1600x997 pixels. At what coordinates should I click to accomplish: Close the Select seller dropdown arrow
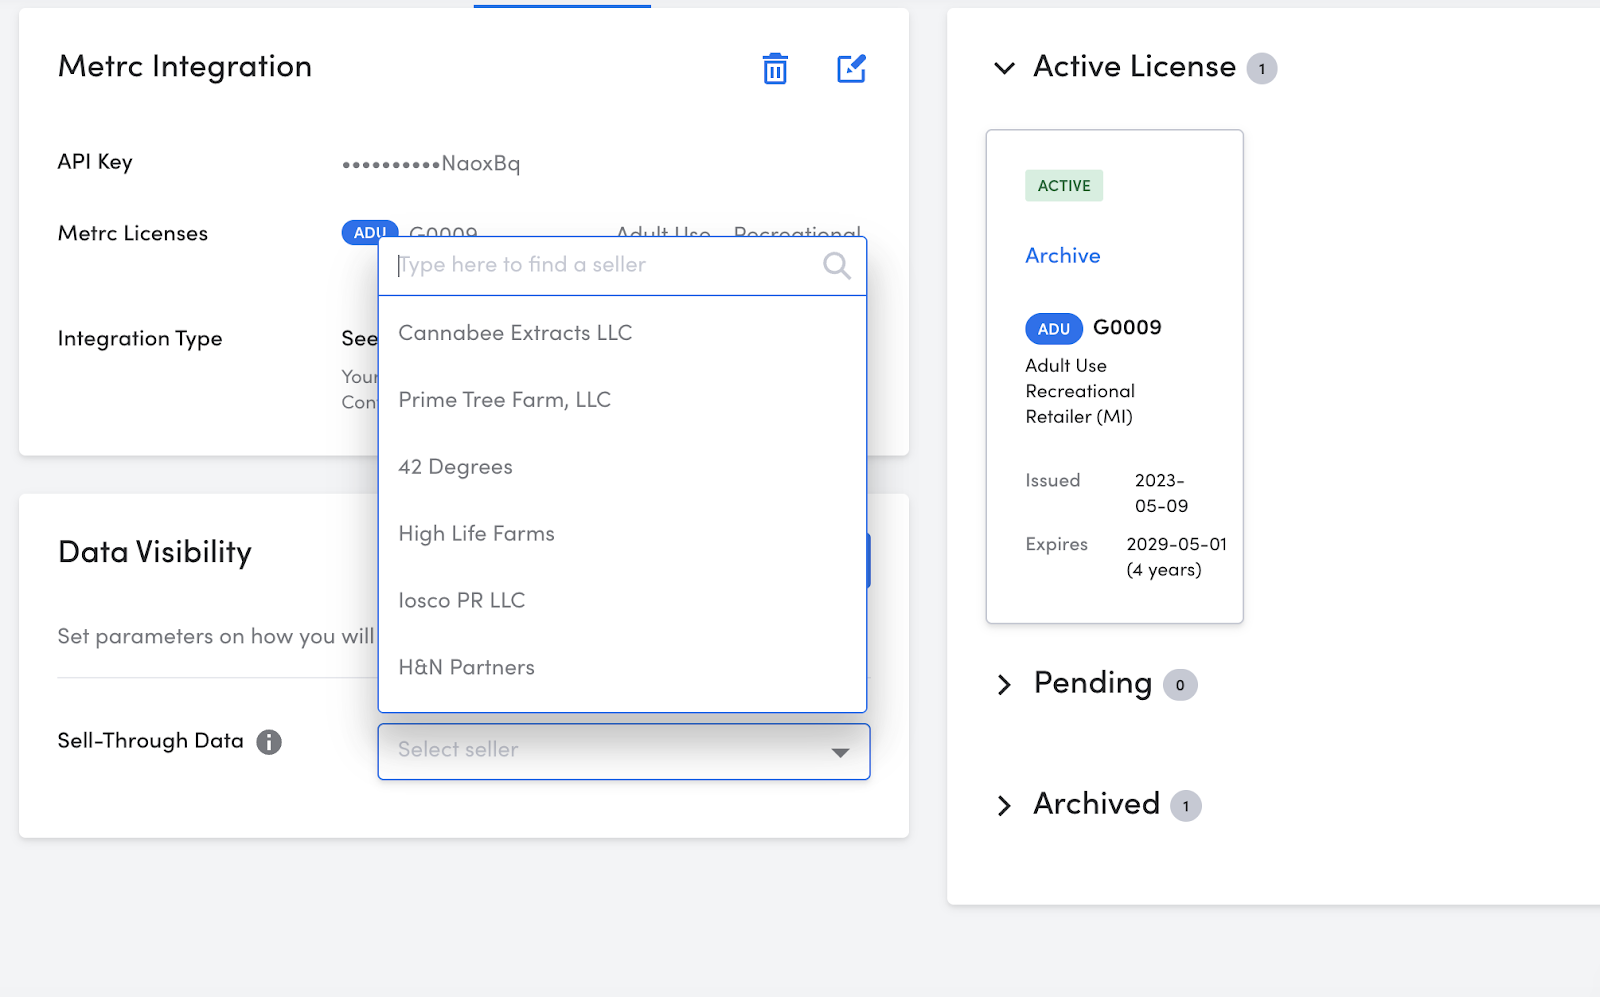841,752
